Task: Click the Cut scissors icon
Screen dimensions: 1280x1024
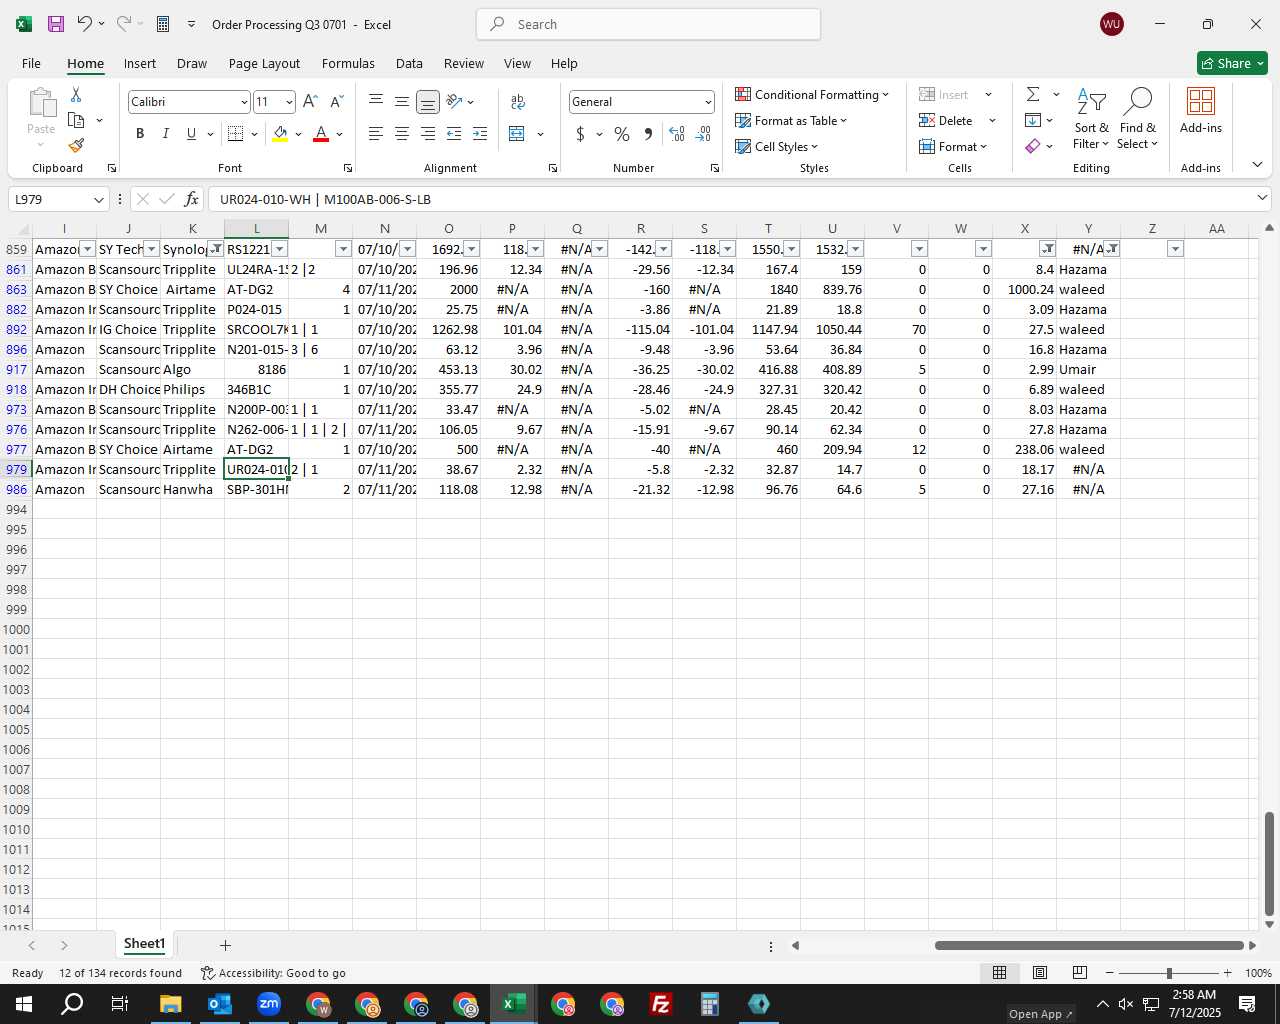Action: pos(76,94)
